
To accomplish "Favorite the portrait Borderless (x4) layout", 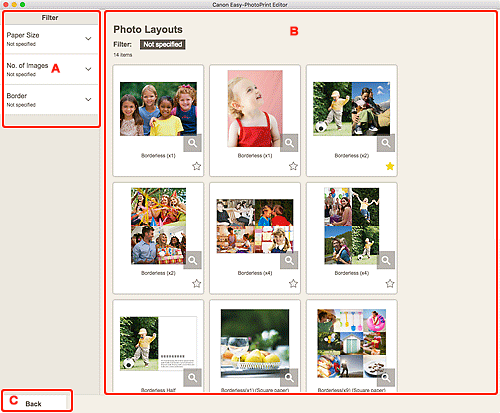I will 390,283.
